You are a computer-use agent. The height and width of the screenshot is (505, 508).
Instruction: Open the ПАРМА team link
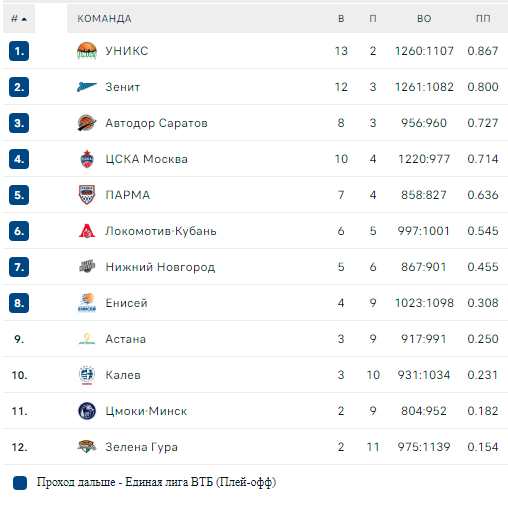click(128, 195)
